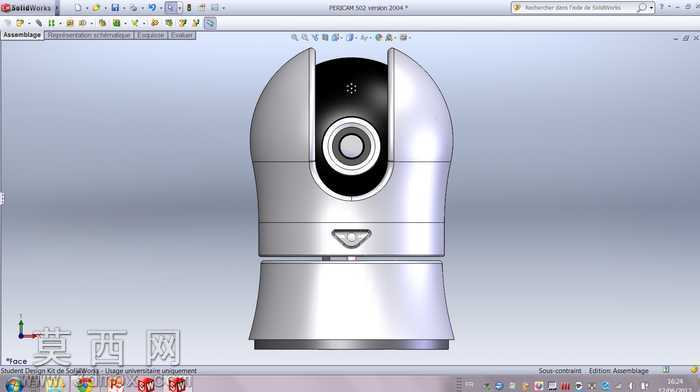Click the Previous View icon
The width and height of the screenshot is (700, 392).
click(315, 38)
